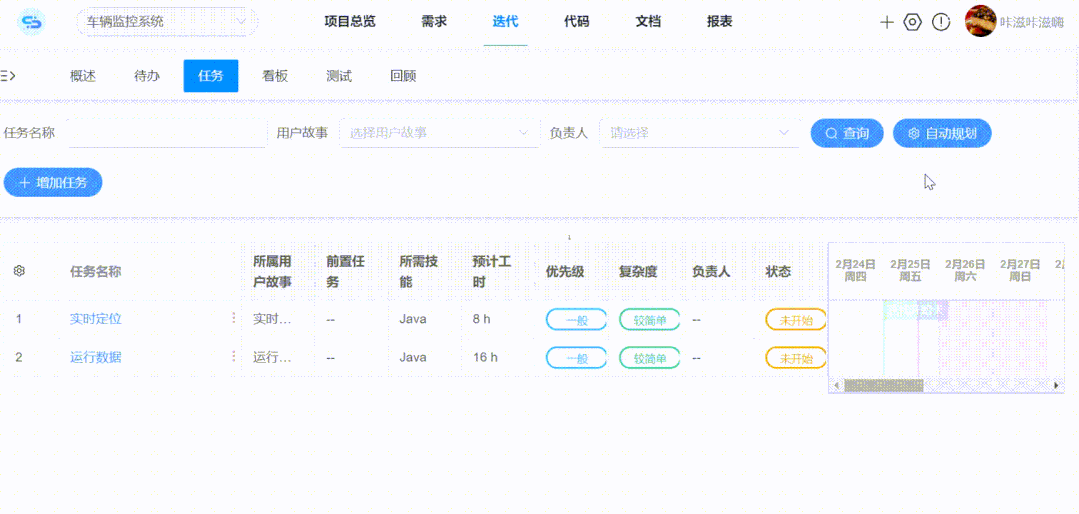
Task: Click the Java skill cell for 运行数据
Action: [x=413, y=357]
